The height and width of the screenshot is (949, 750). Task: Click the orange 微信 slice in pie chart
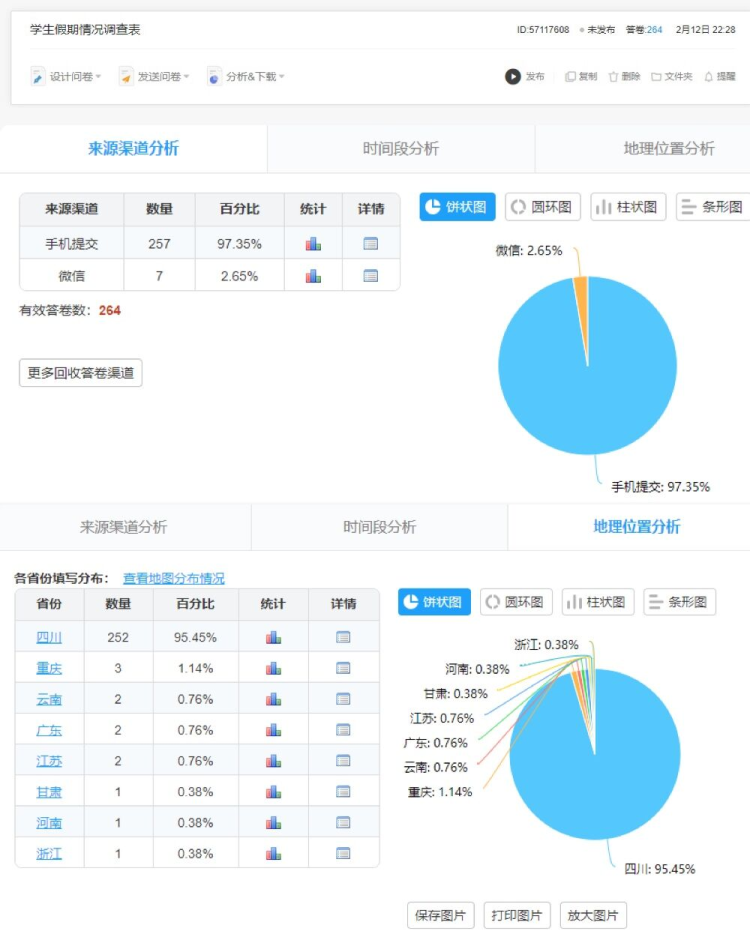(x=581, y=288)
